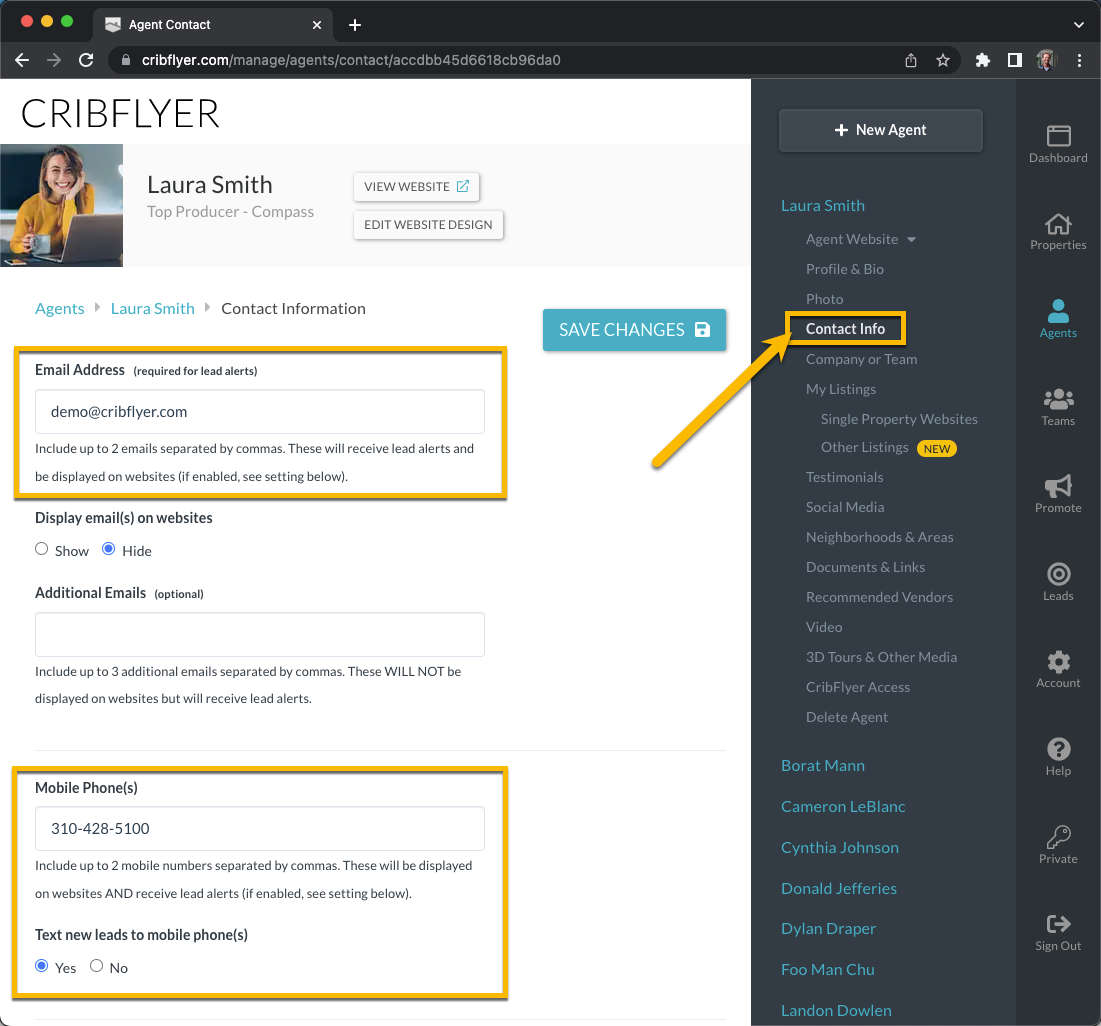Click the share page icon in address bar

[911, 60]
